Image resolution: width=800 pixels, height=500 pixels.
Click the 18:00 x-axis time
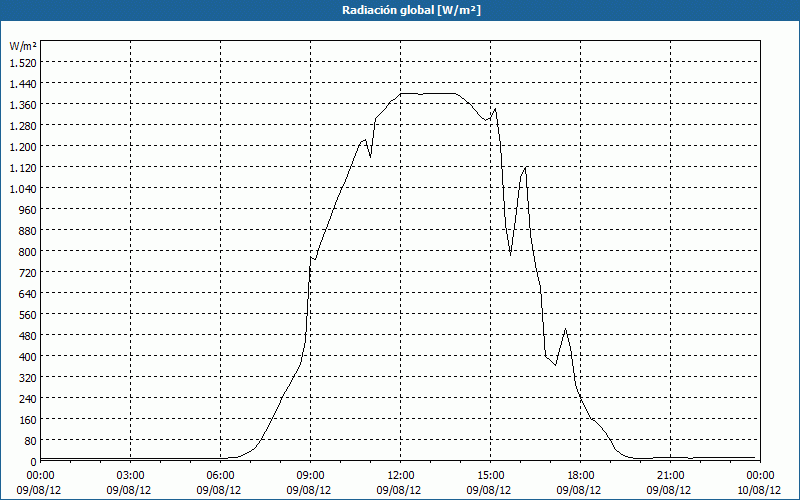coord(580,476)
